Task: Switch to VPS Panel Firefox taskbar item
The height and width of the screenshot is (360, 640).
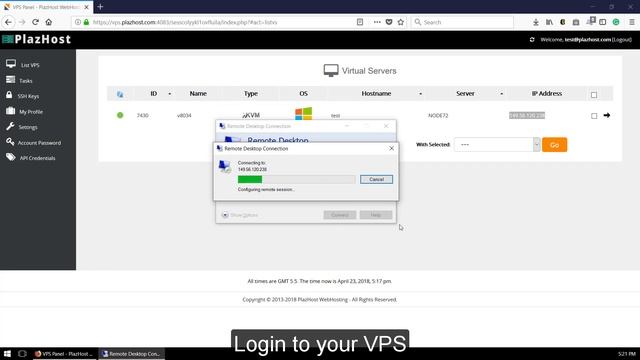Action: (64, 354)
